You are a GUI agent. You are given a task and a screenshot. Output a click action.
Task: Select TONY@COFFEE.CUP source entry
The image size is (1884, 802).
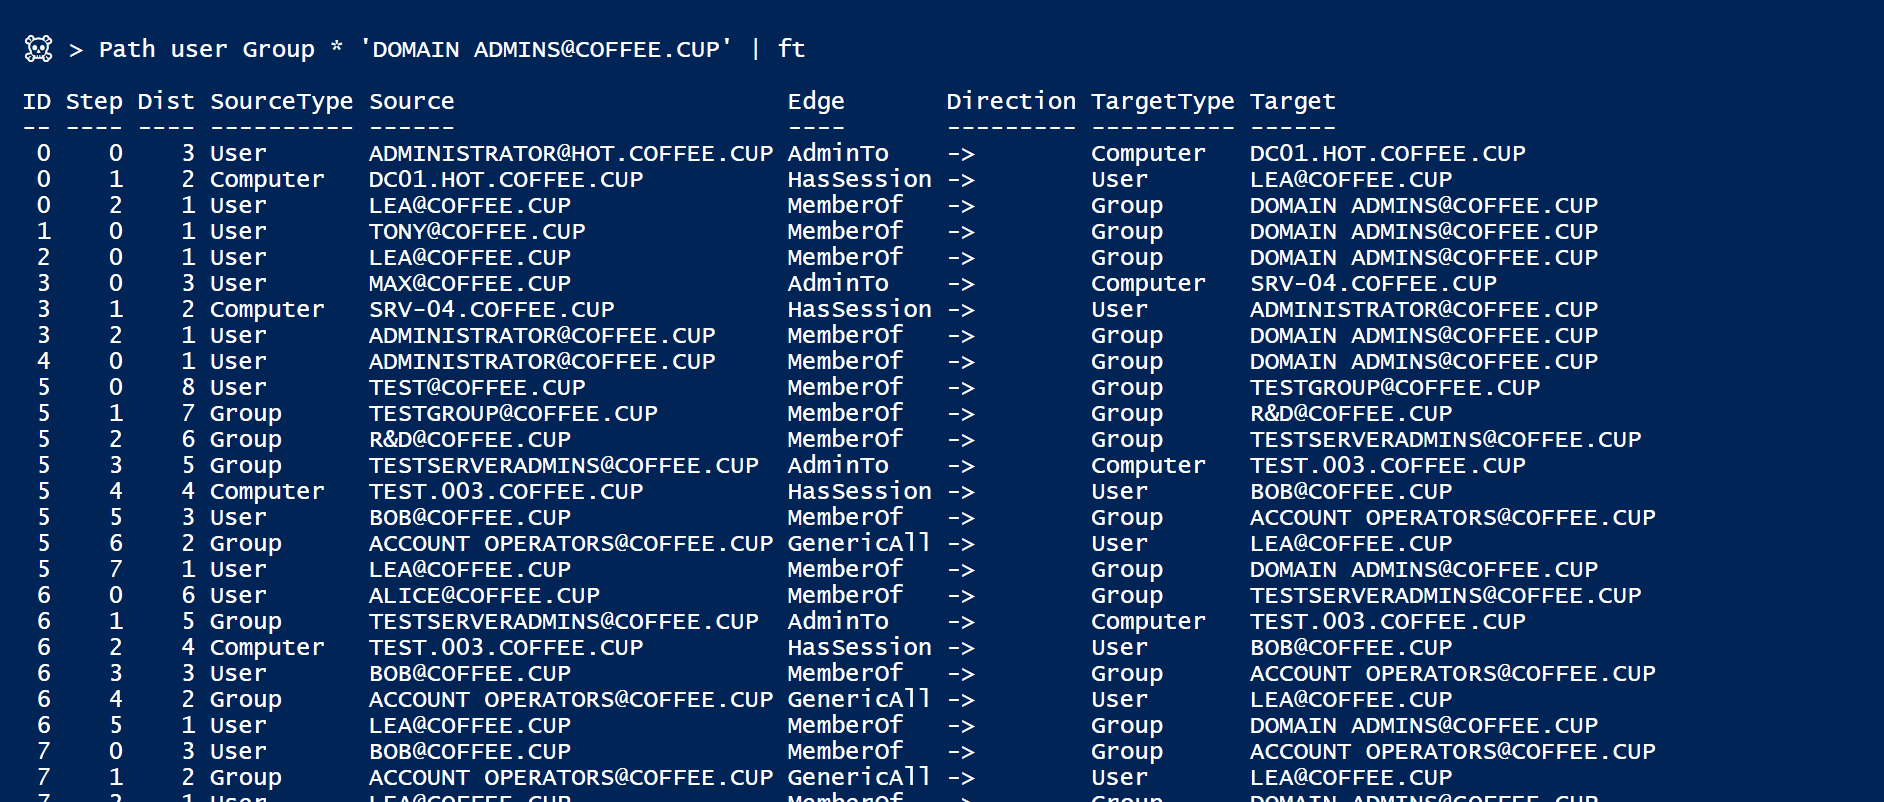pyautogui.click(x=477, y=231)
